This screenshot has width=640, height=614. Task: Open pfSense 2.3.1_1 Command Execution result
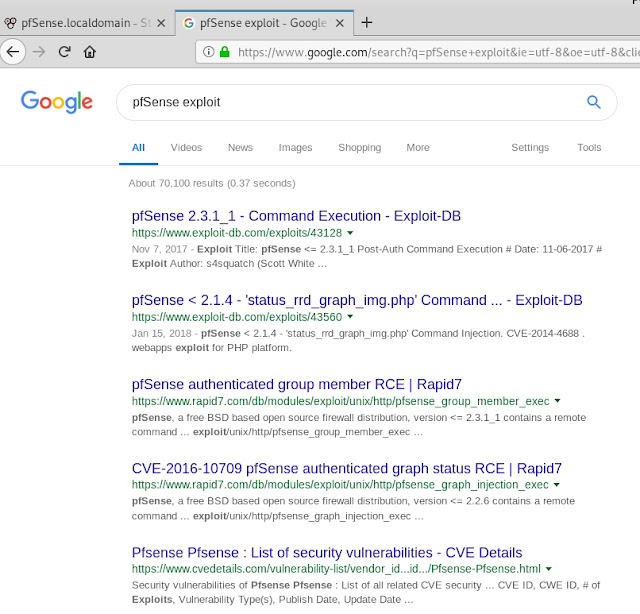click(296, 216)
